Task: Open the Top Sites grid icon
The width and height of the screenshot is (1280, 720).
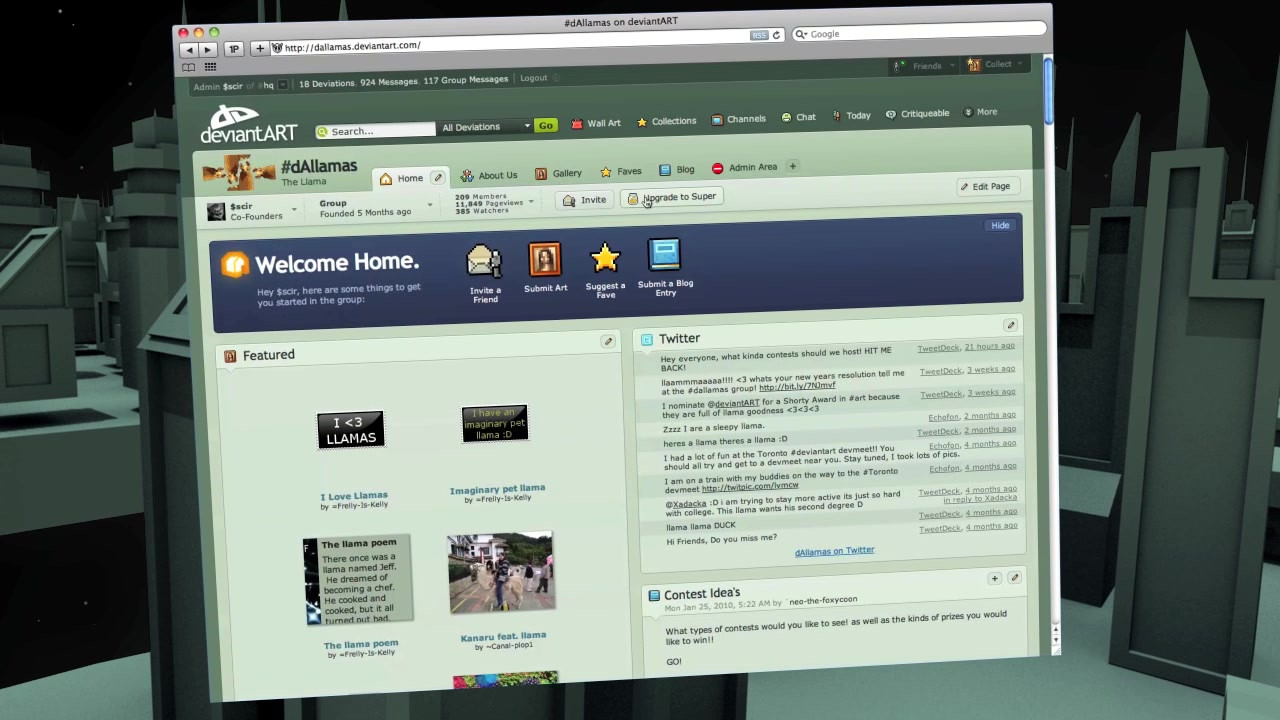Action: pyautogui.click(x=210, y=67)
